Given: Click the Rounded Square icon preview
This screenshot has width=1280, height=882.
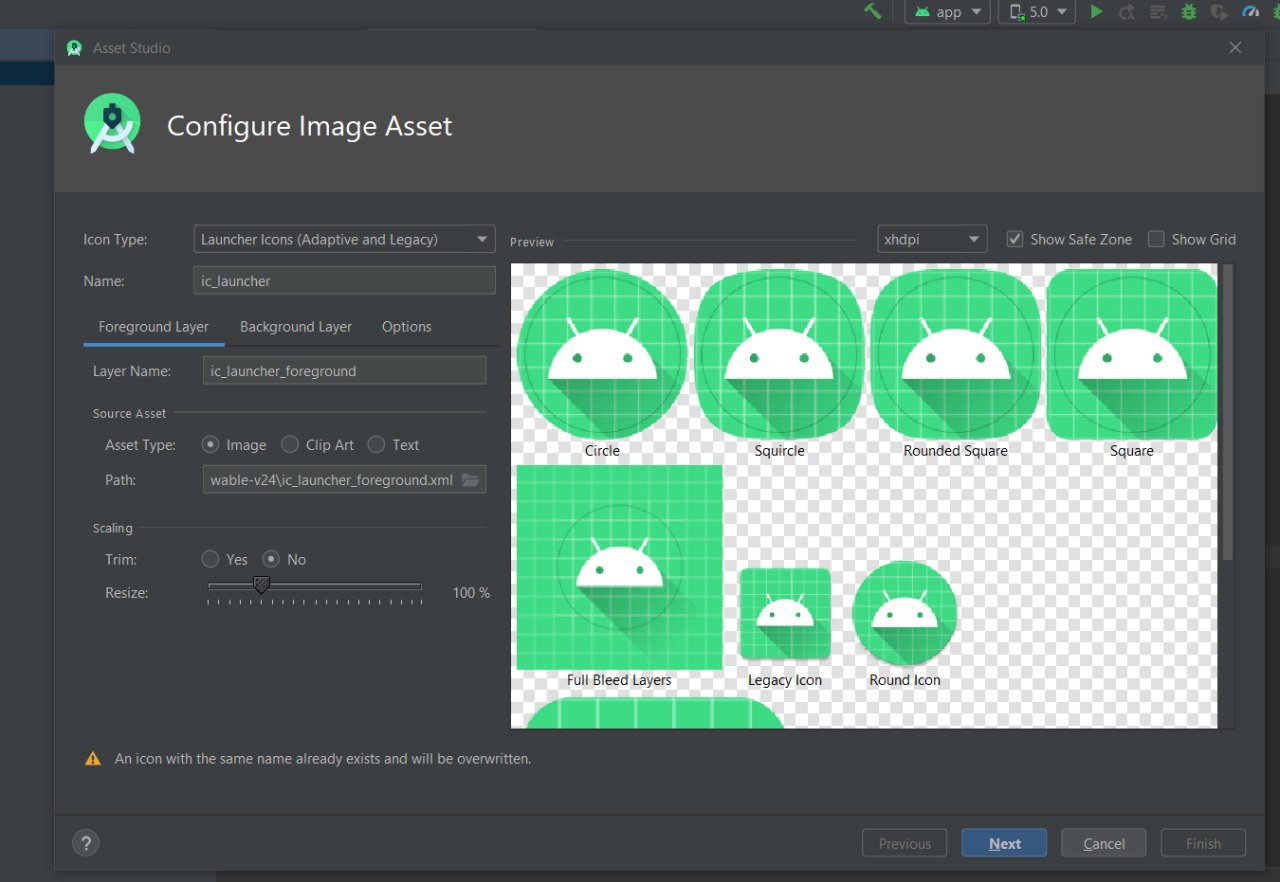Looking at the screenshot, I should (x=956, y=354).
